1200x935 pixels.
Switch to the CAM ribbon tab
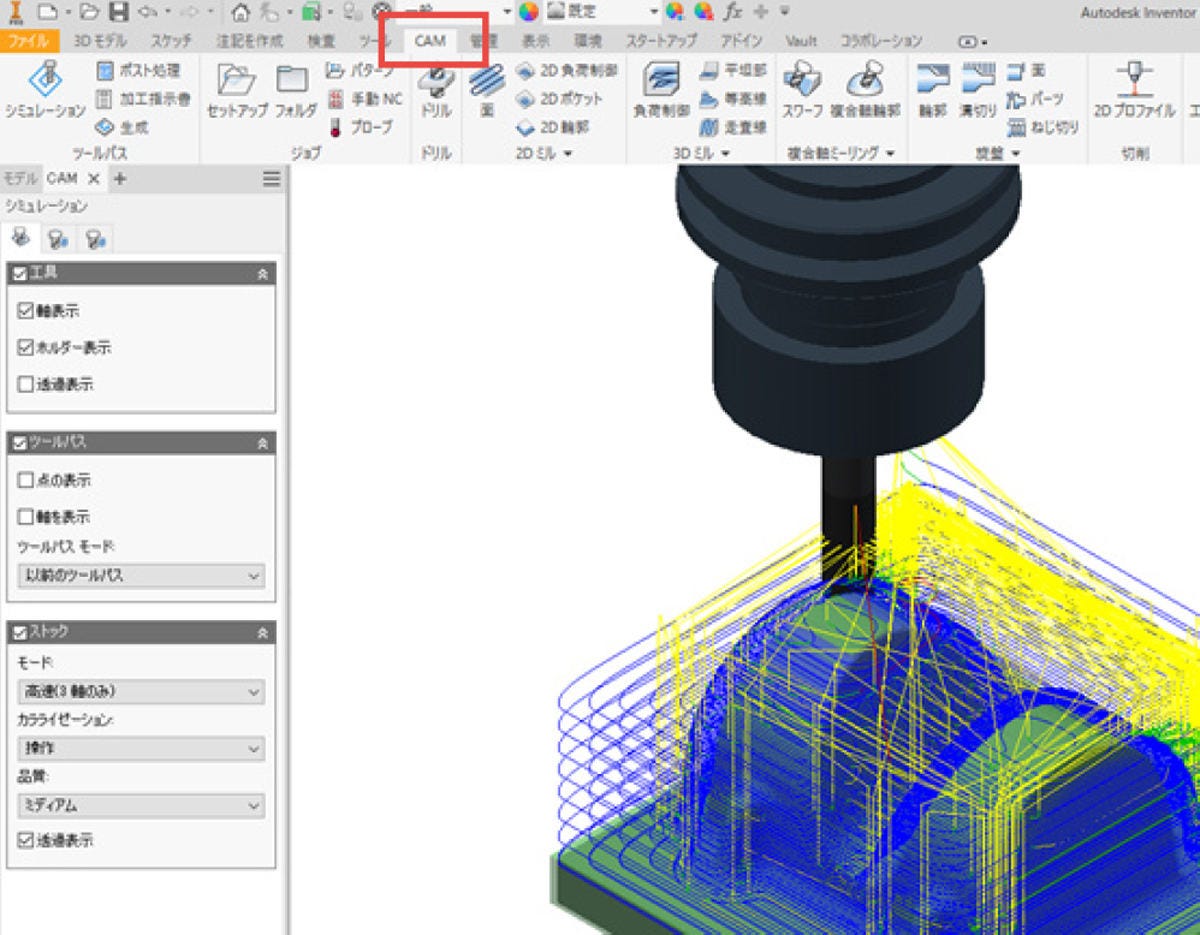click(430, 41)
